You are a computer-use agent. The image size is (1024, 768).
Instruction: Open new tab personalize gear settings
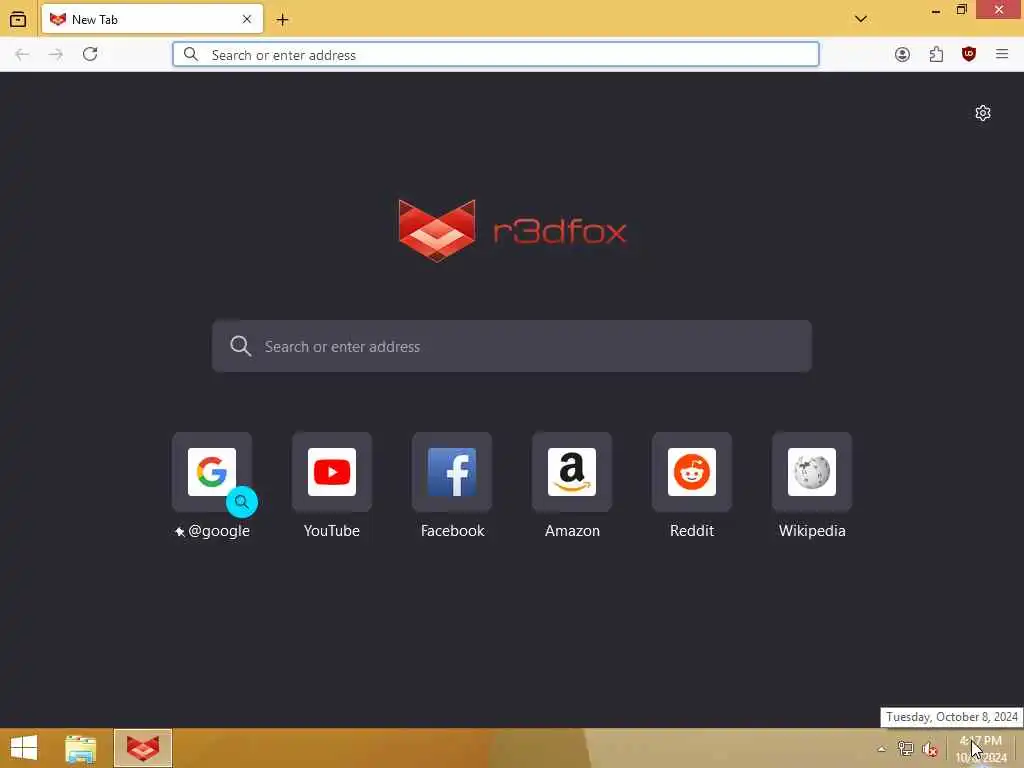982,113
